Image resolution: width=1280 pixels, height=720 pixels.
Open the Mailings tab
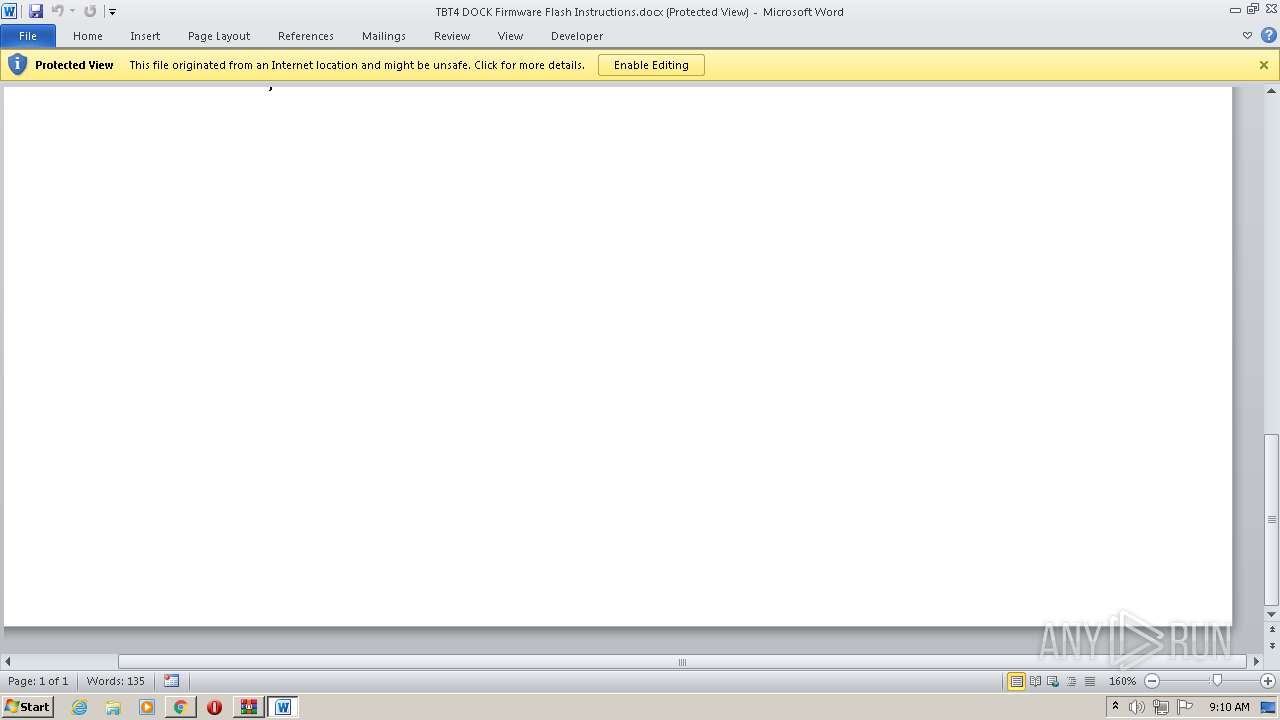coord(384,36)
